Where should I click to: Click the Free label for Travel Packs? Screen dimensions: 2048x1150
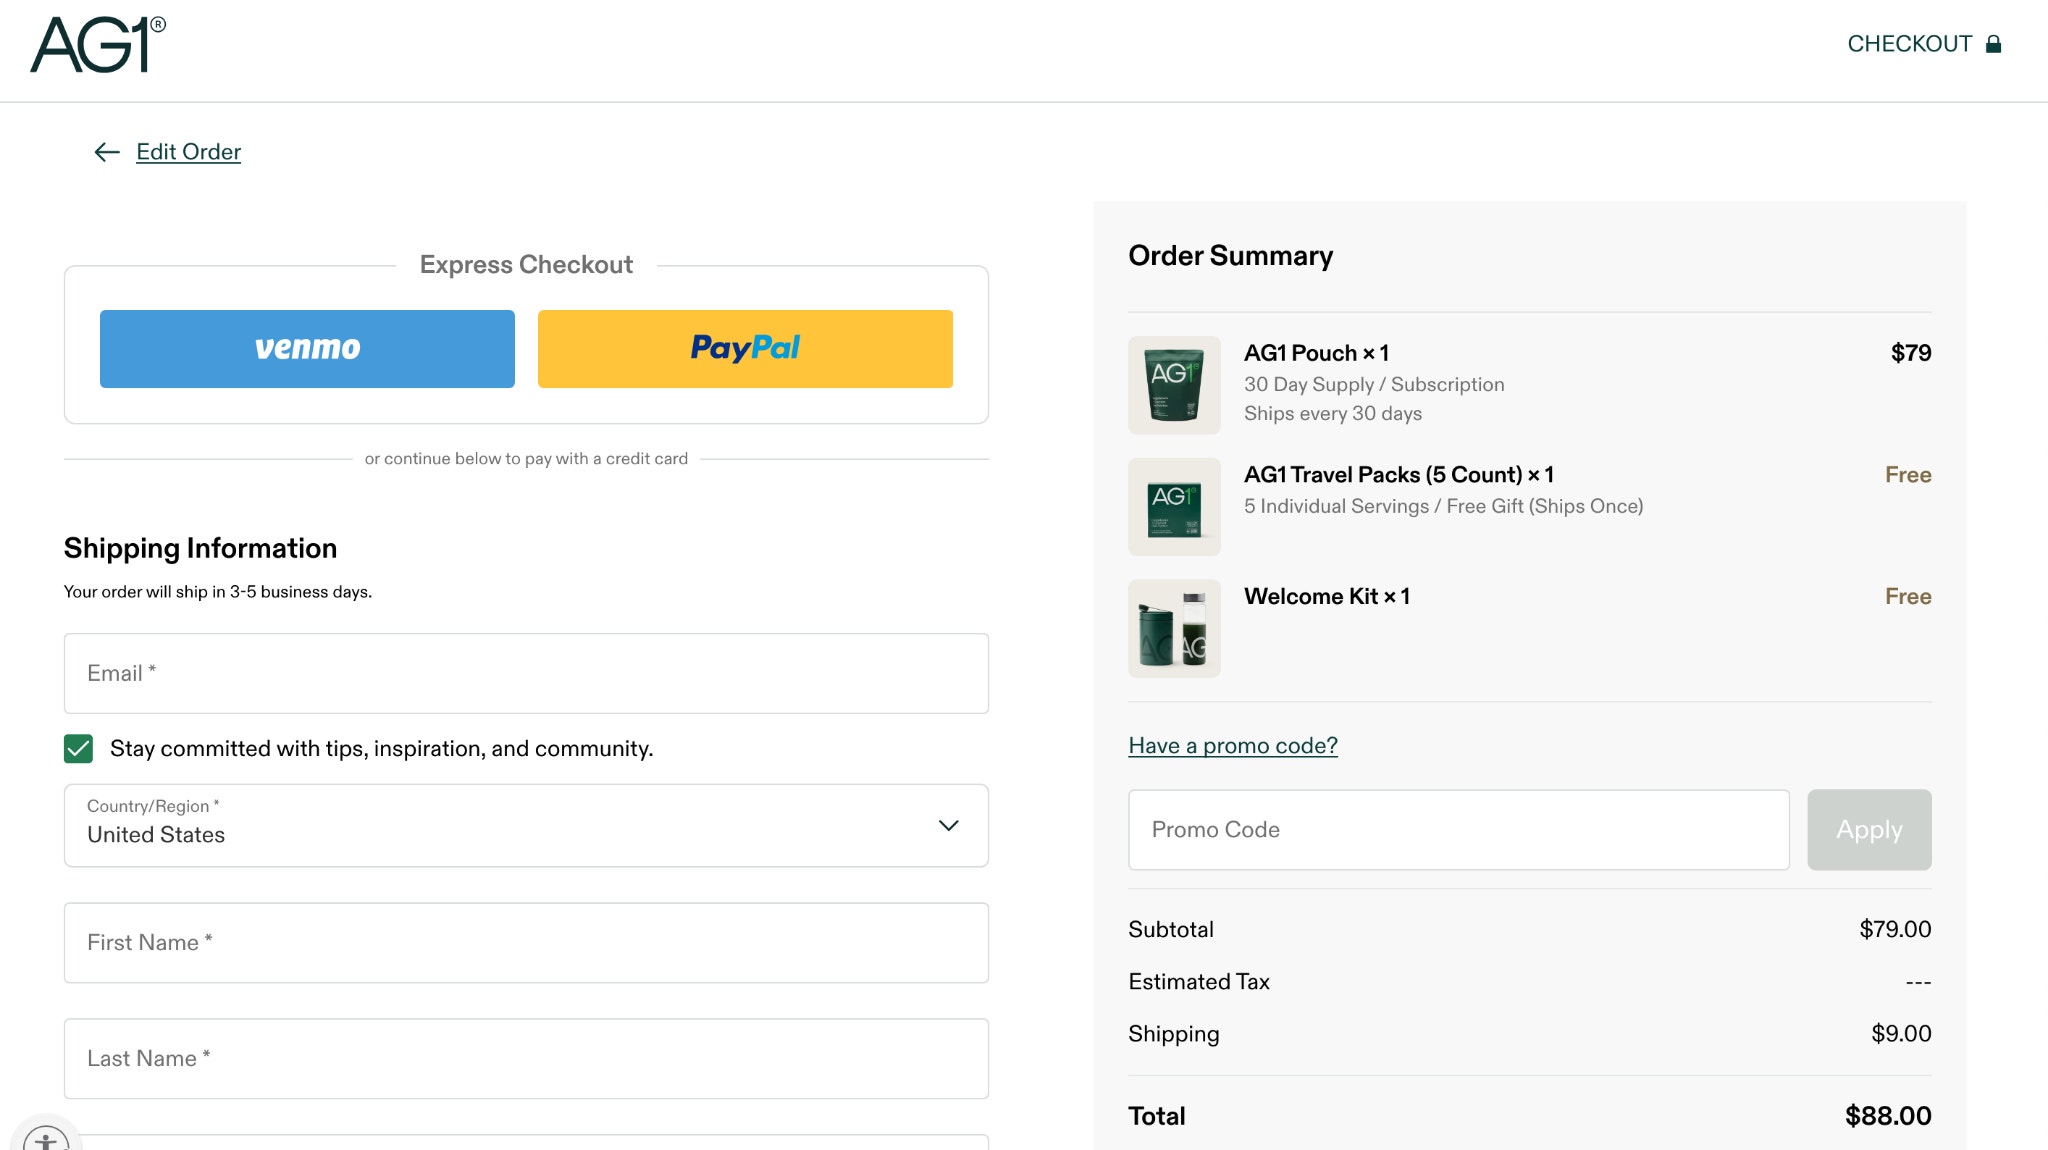pos(1908,475)
